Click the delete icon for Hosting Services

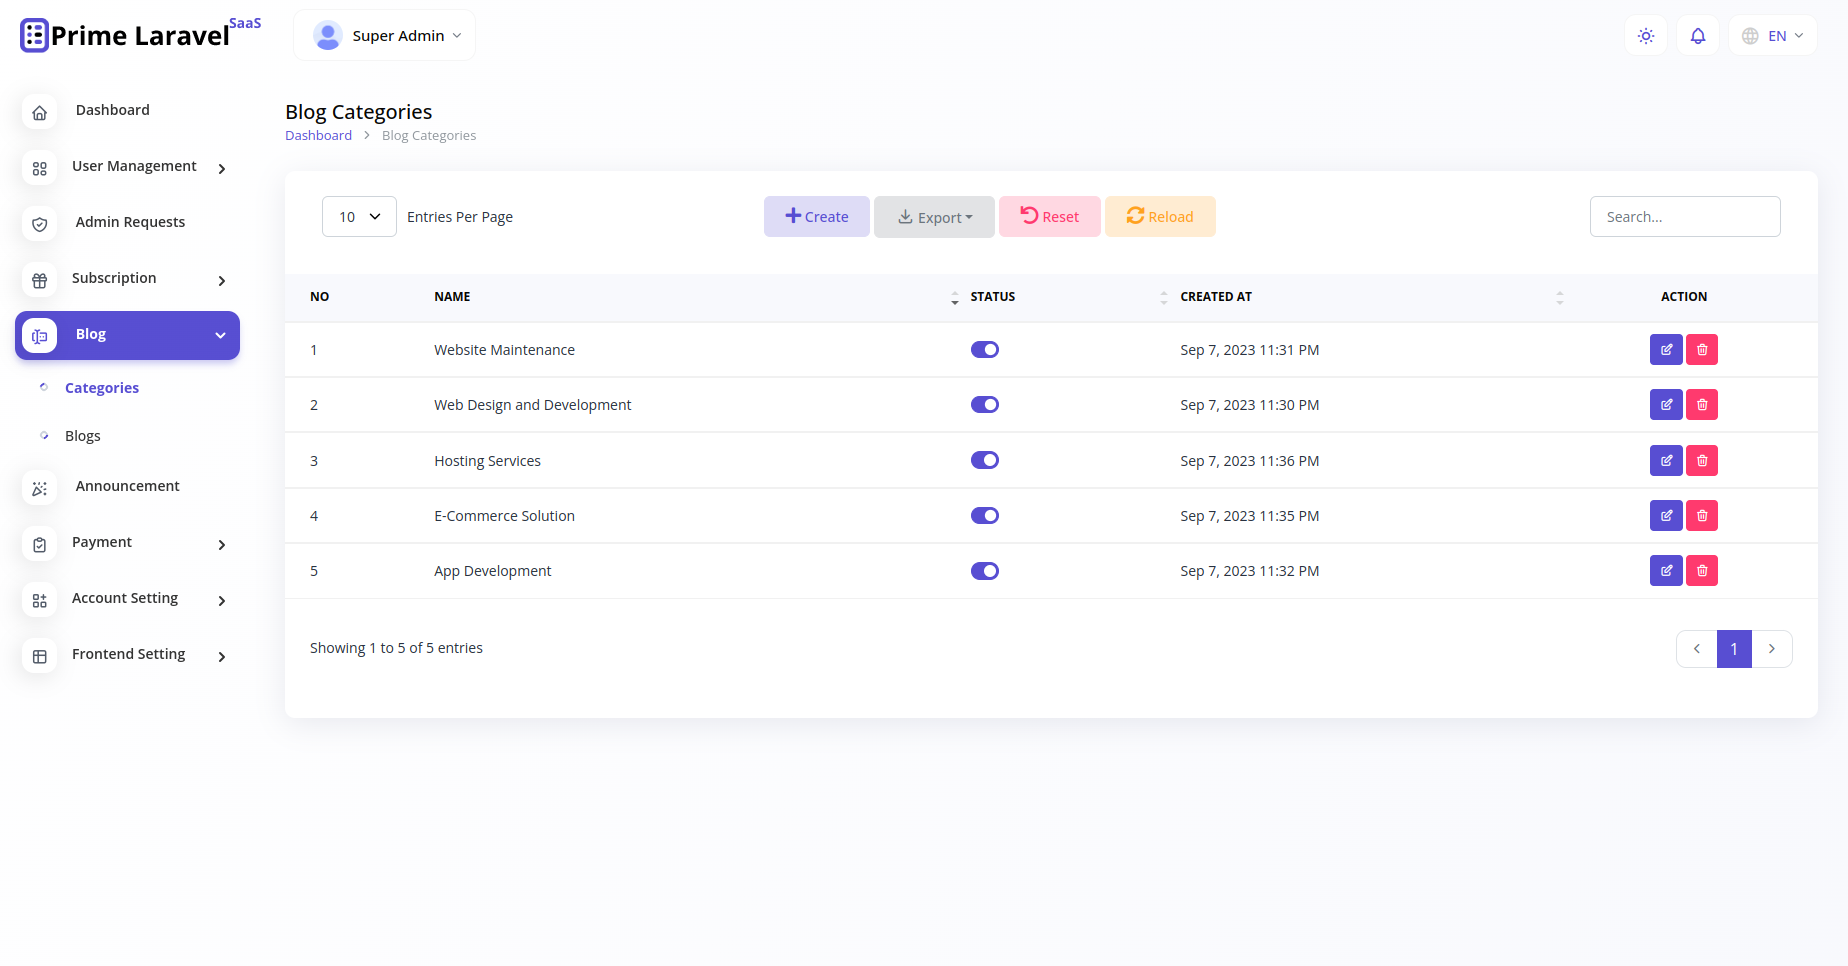pyautogui.click(x=1701, y=460)
